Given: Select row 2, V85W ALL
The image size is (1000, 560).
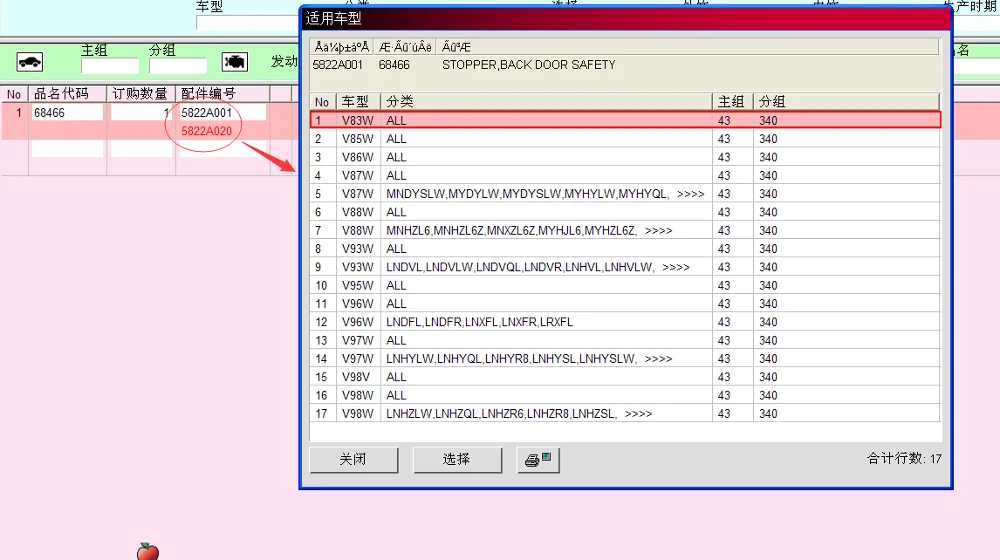Looking at the screenshot, I should click(625, 138).
